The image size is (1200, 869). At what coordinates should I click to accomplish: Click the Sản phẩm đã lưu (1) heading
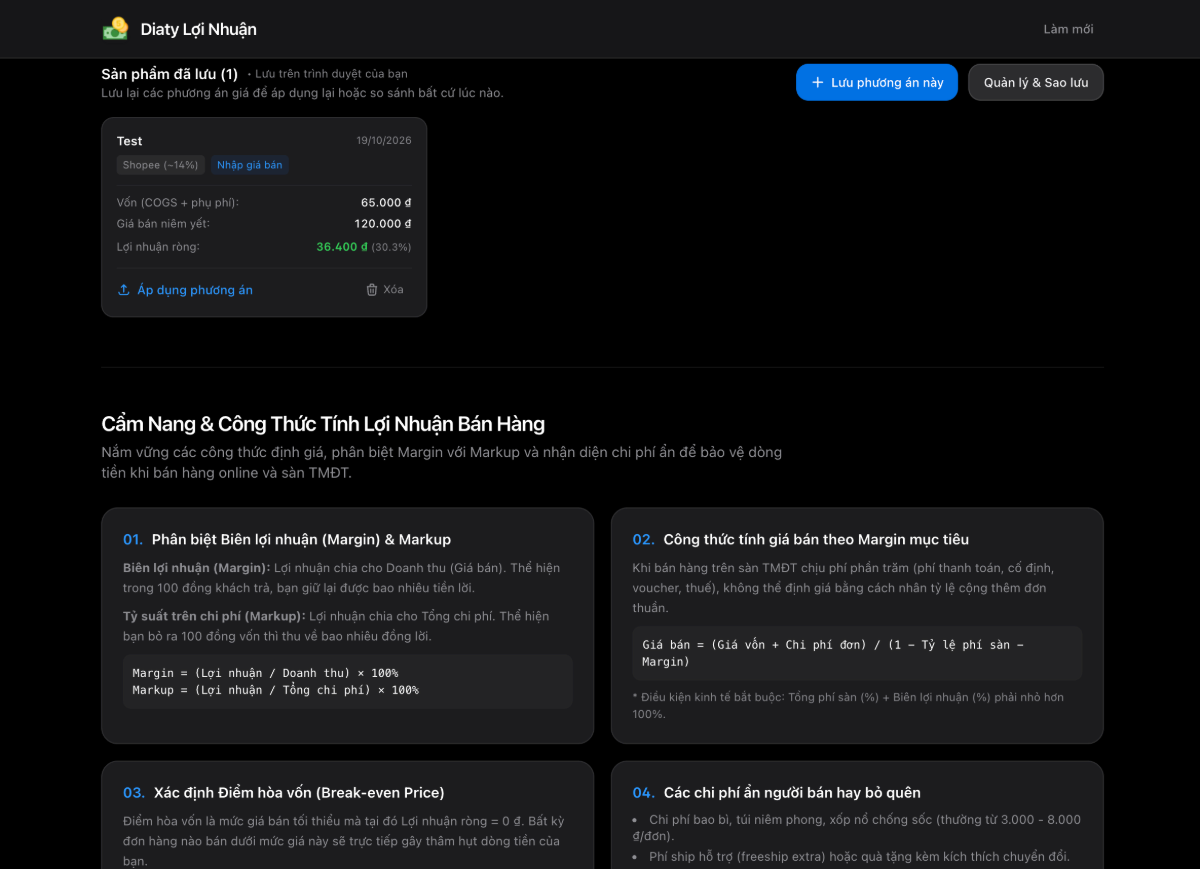point(170,74)
